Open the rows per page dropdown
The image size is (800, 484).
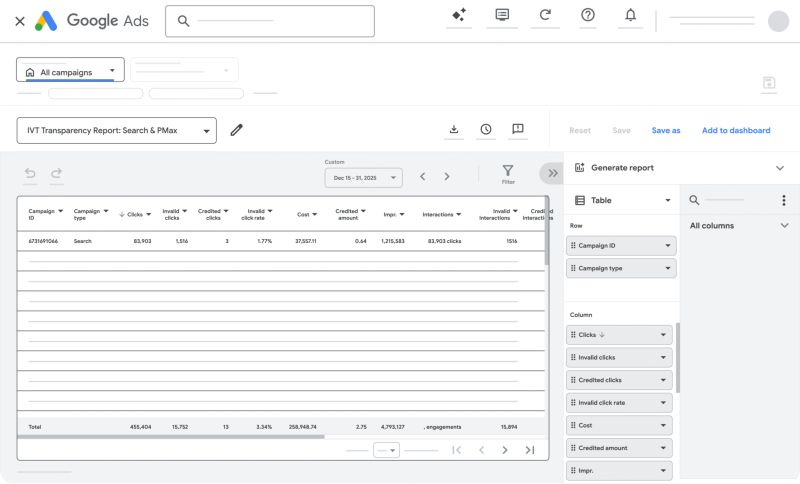tap(386, 450)
